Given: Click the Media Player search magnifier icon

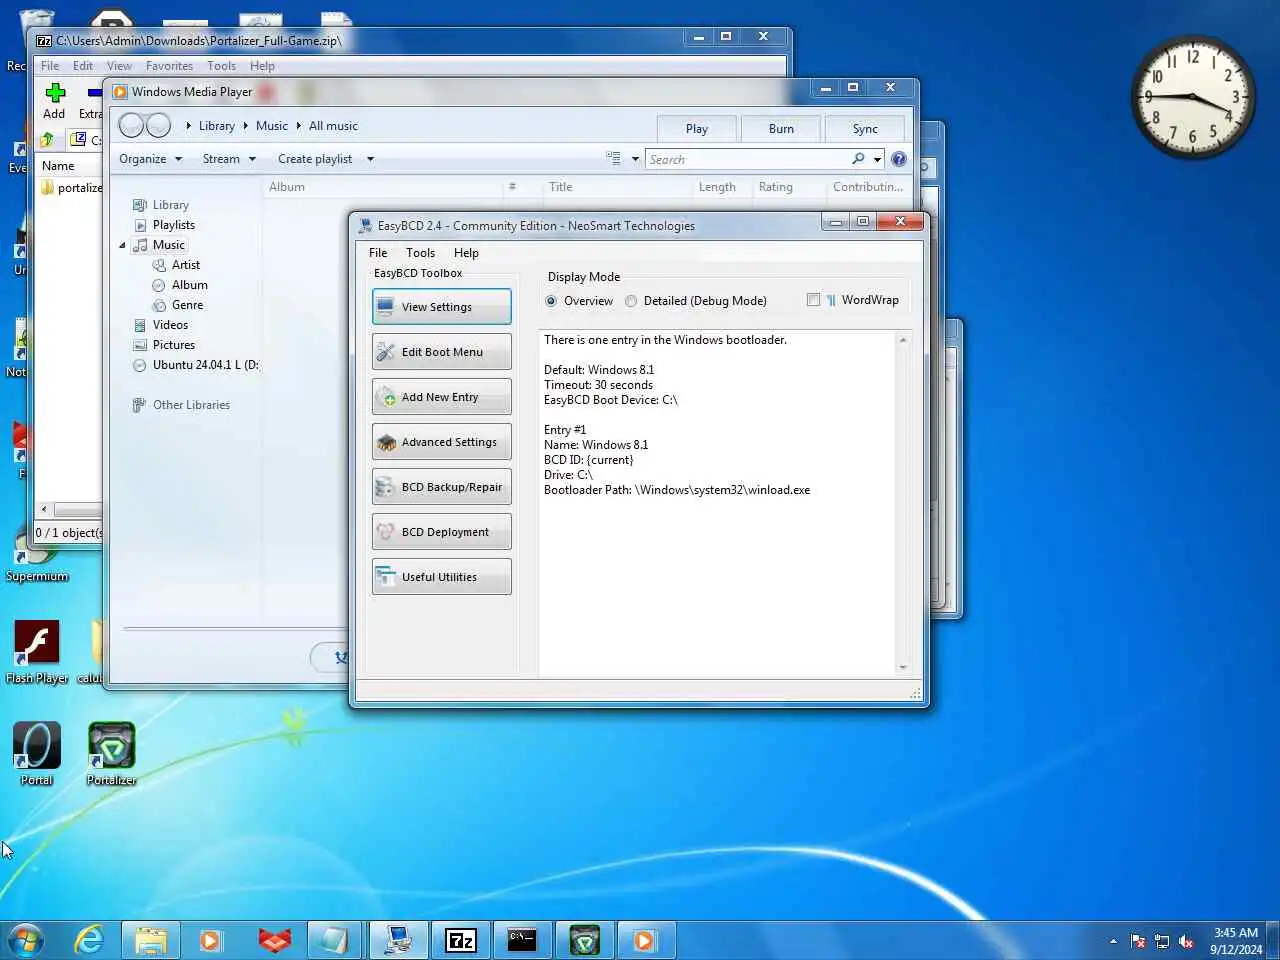Looking at the screenshot, I should click(x=858, y=159).
